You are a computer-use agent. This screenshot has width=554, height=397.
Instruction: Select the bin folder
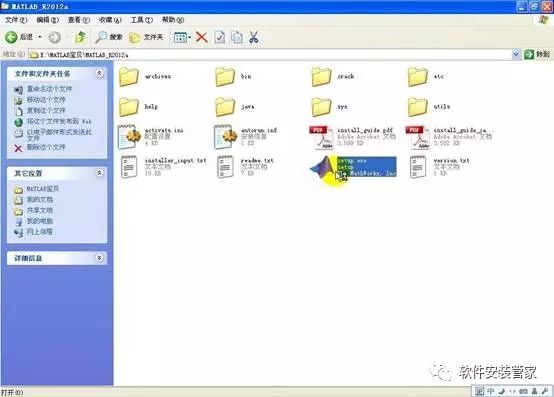click(x=234, y=77)
